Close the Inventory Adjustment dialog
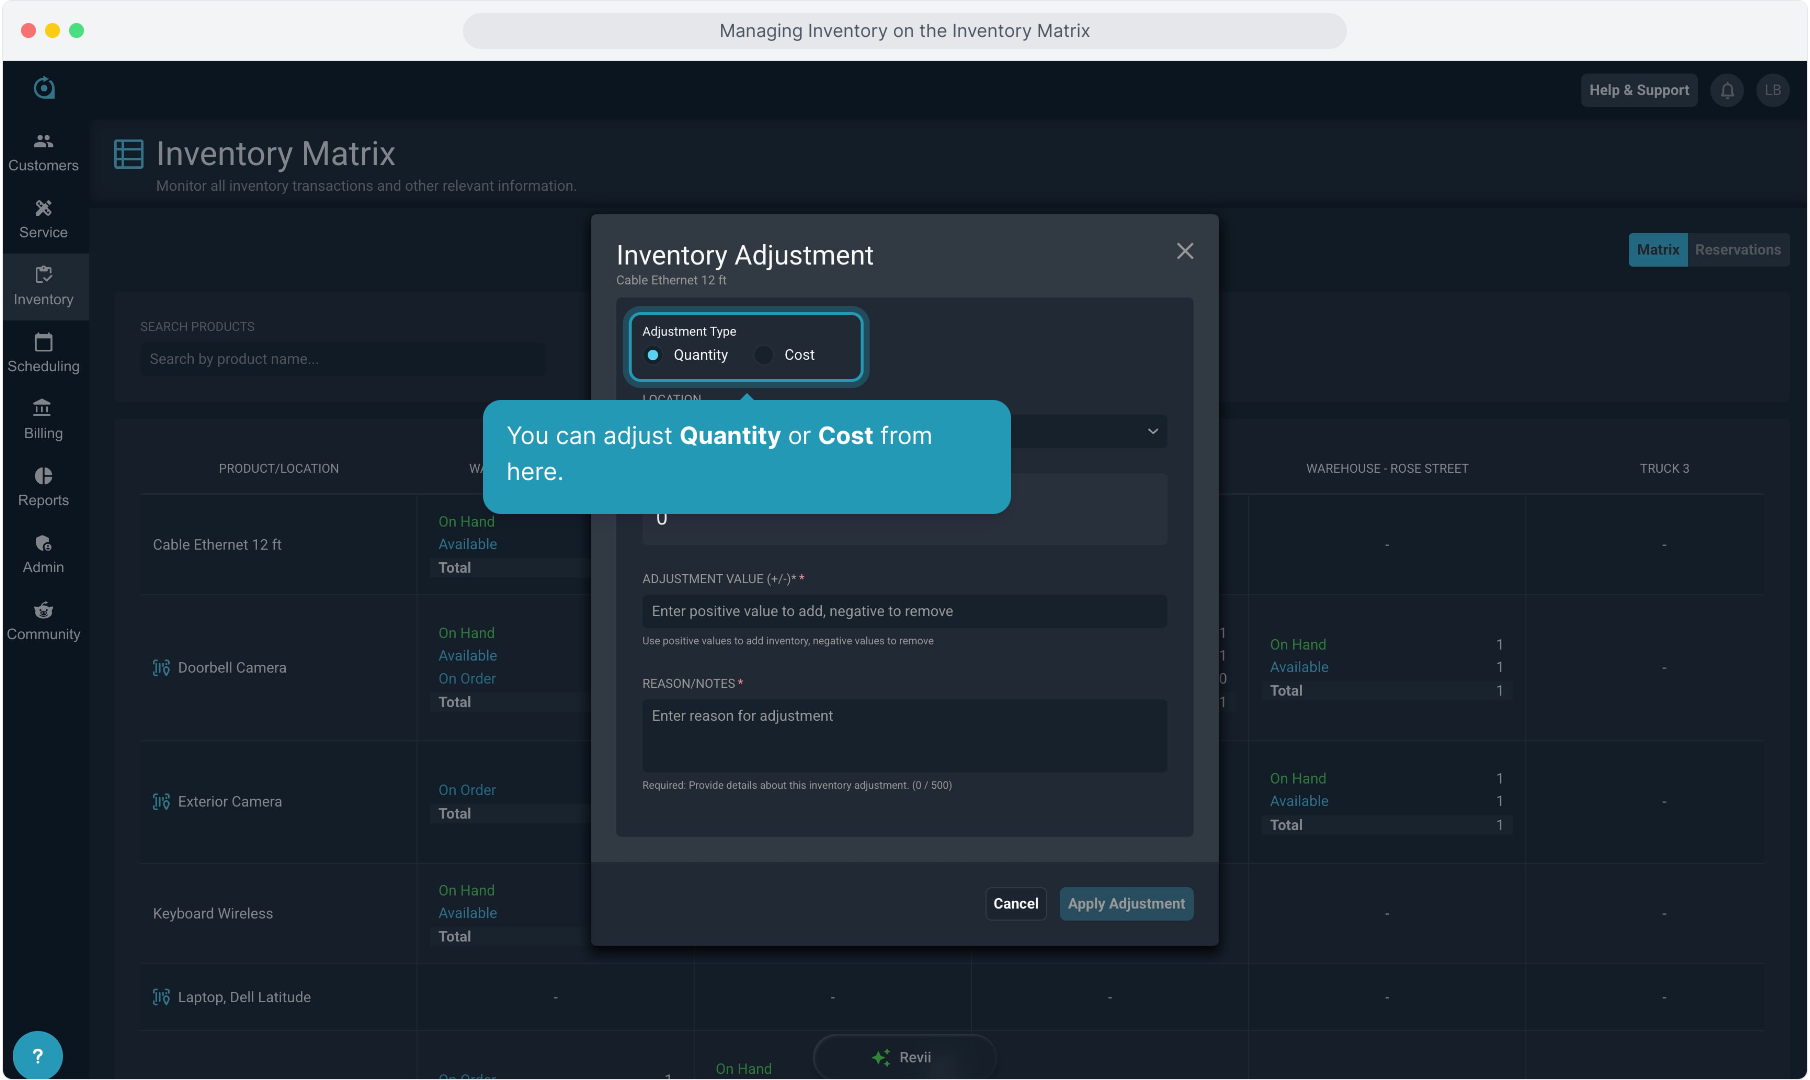 tap(1185, 251)
